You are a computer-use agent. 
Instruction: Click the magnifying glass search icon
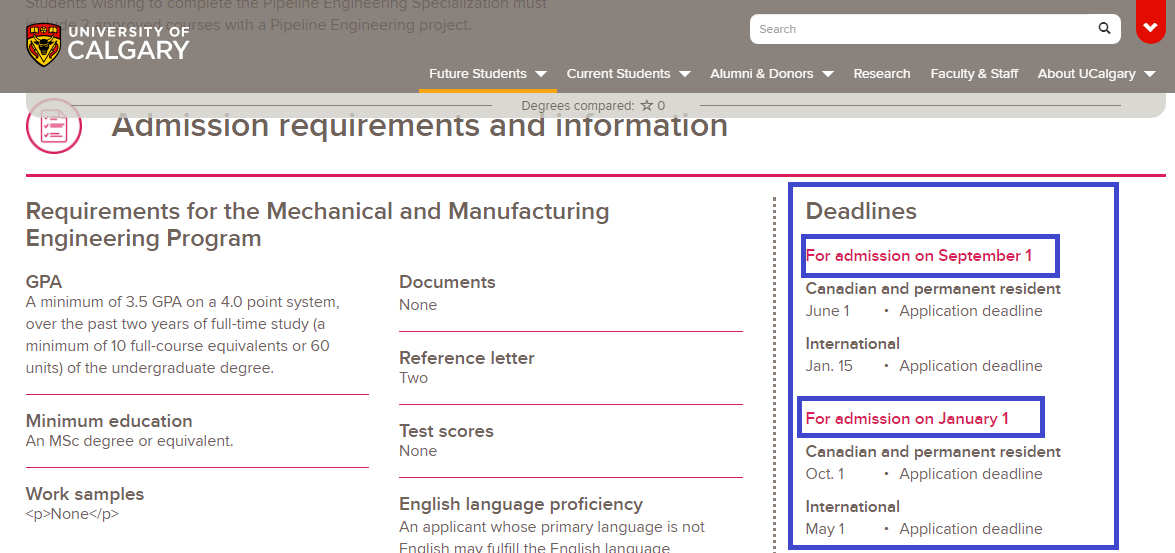(1104, 29)
